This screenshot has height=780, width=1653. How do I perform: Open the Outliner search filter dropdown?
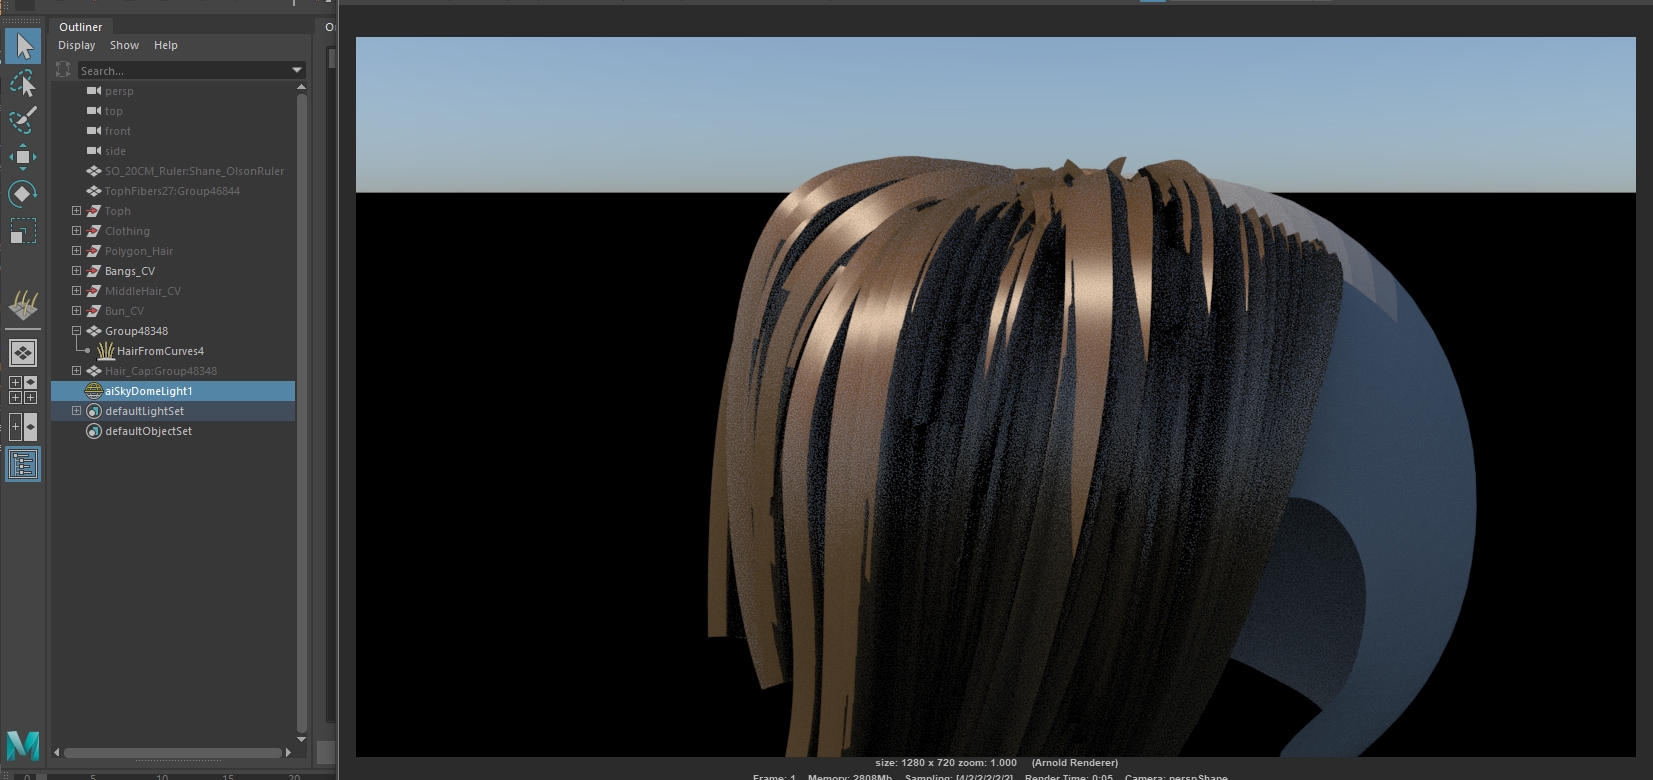[x=297, y=70]
